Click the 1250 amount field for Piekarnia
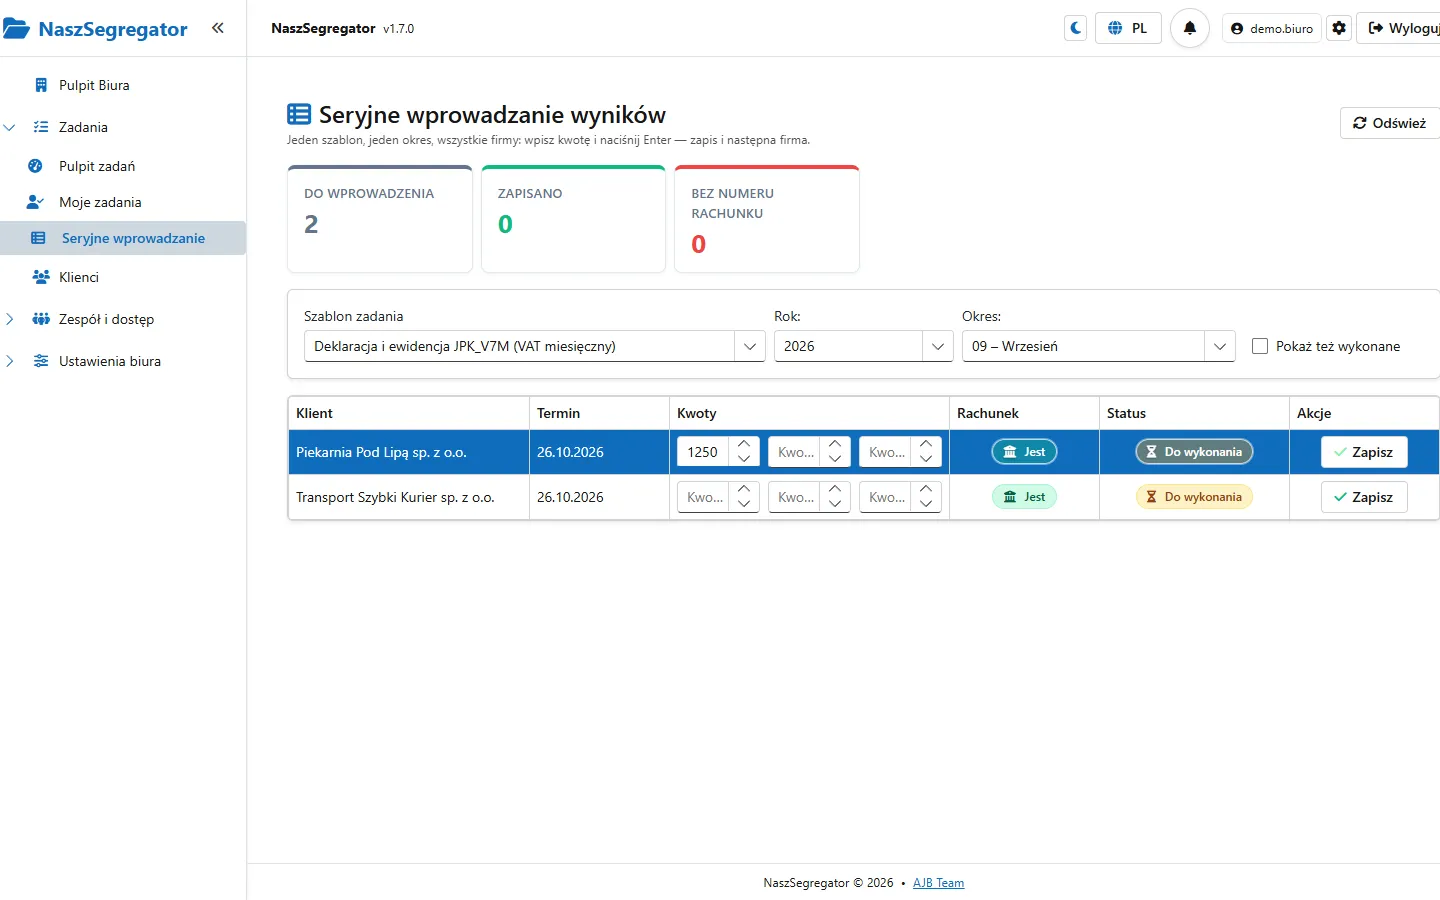This screenshot has height=900, width=1440. [x=703, y=452]
